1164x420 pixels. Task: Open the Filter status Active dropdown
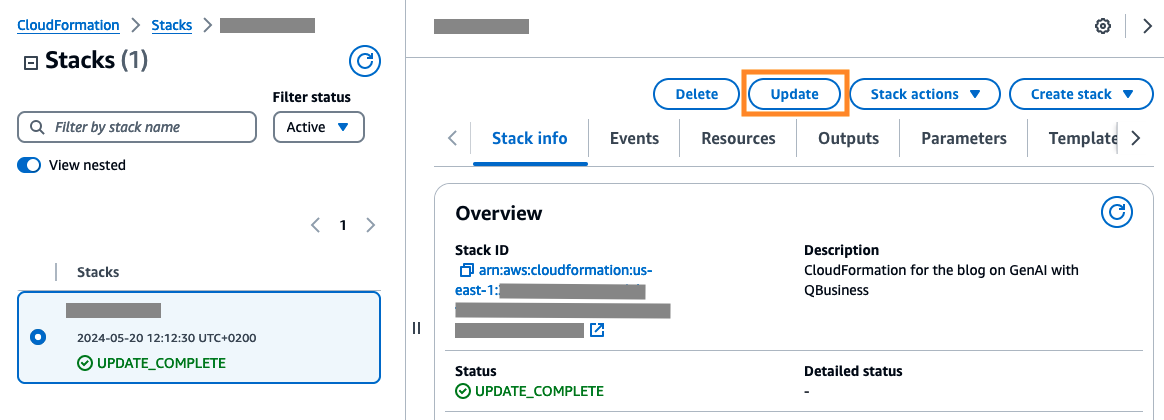[318, 127]
